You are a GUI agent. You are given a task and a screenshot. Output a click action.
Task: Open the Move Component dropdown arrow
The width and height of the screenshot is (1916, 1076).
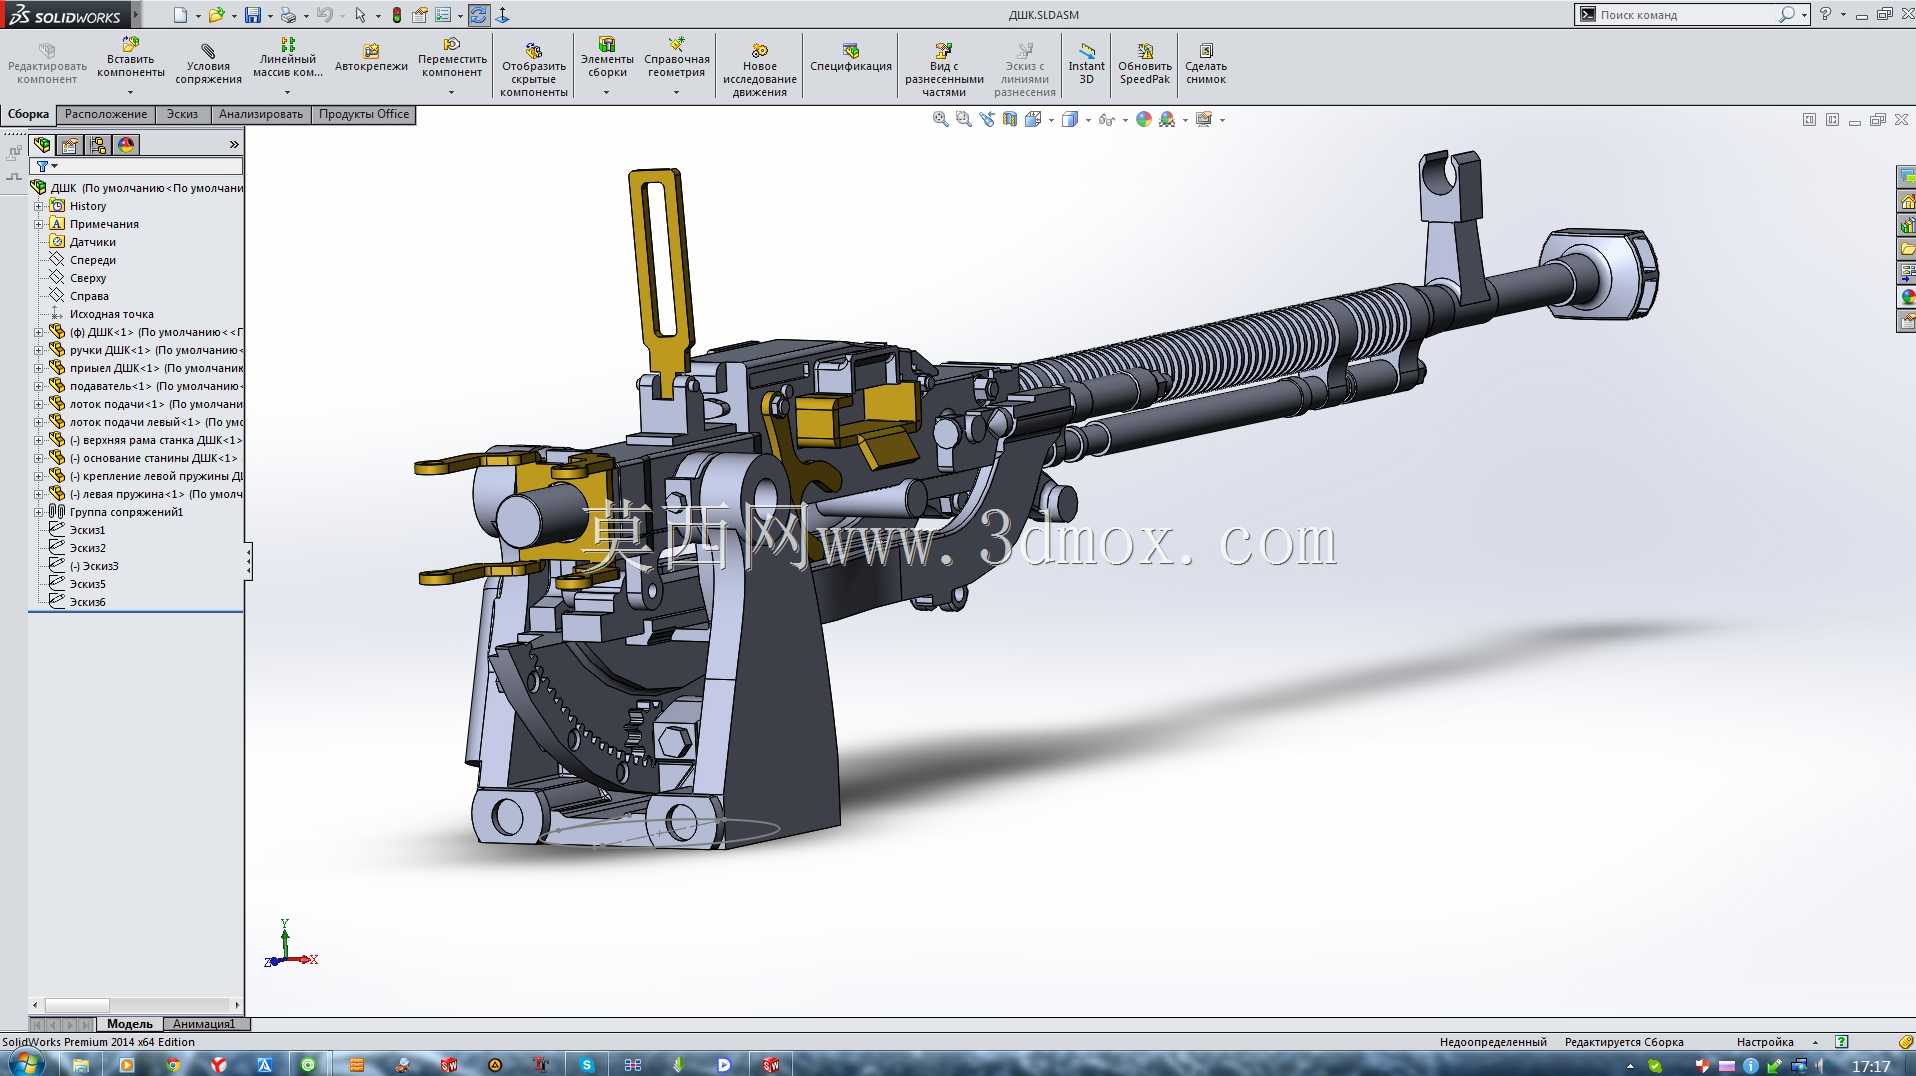[x=451, y=92]
